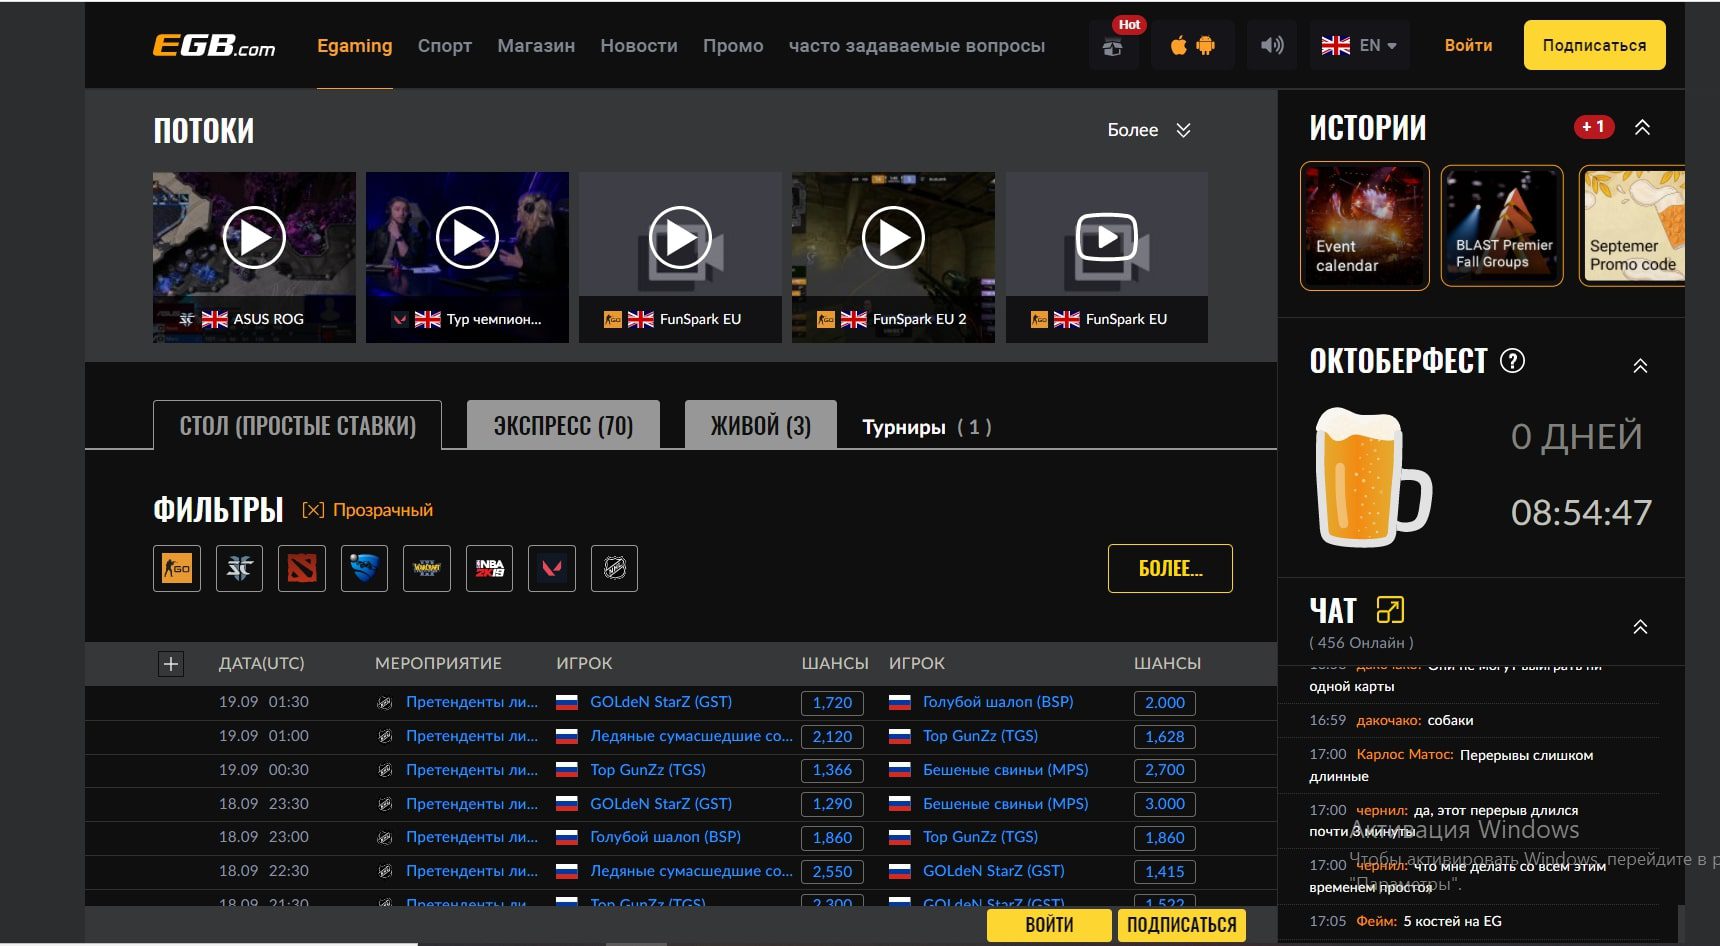The height and width of the screenshot is (946, 1720).
Task: Mute site sound with speaker icon
Action: (1272, 46)
